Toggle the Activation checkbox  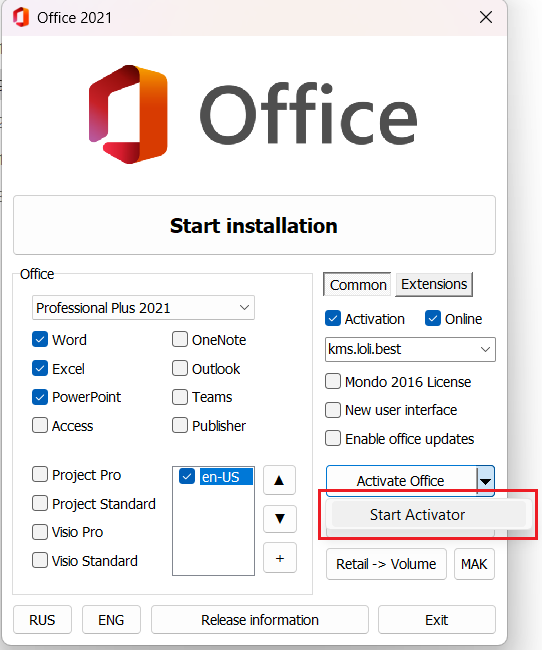point(333,318)
